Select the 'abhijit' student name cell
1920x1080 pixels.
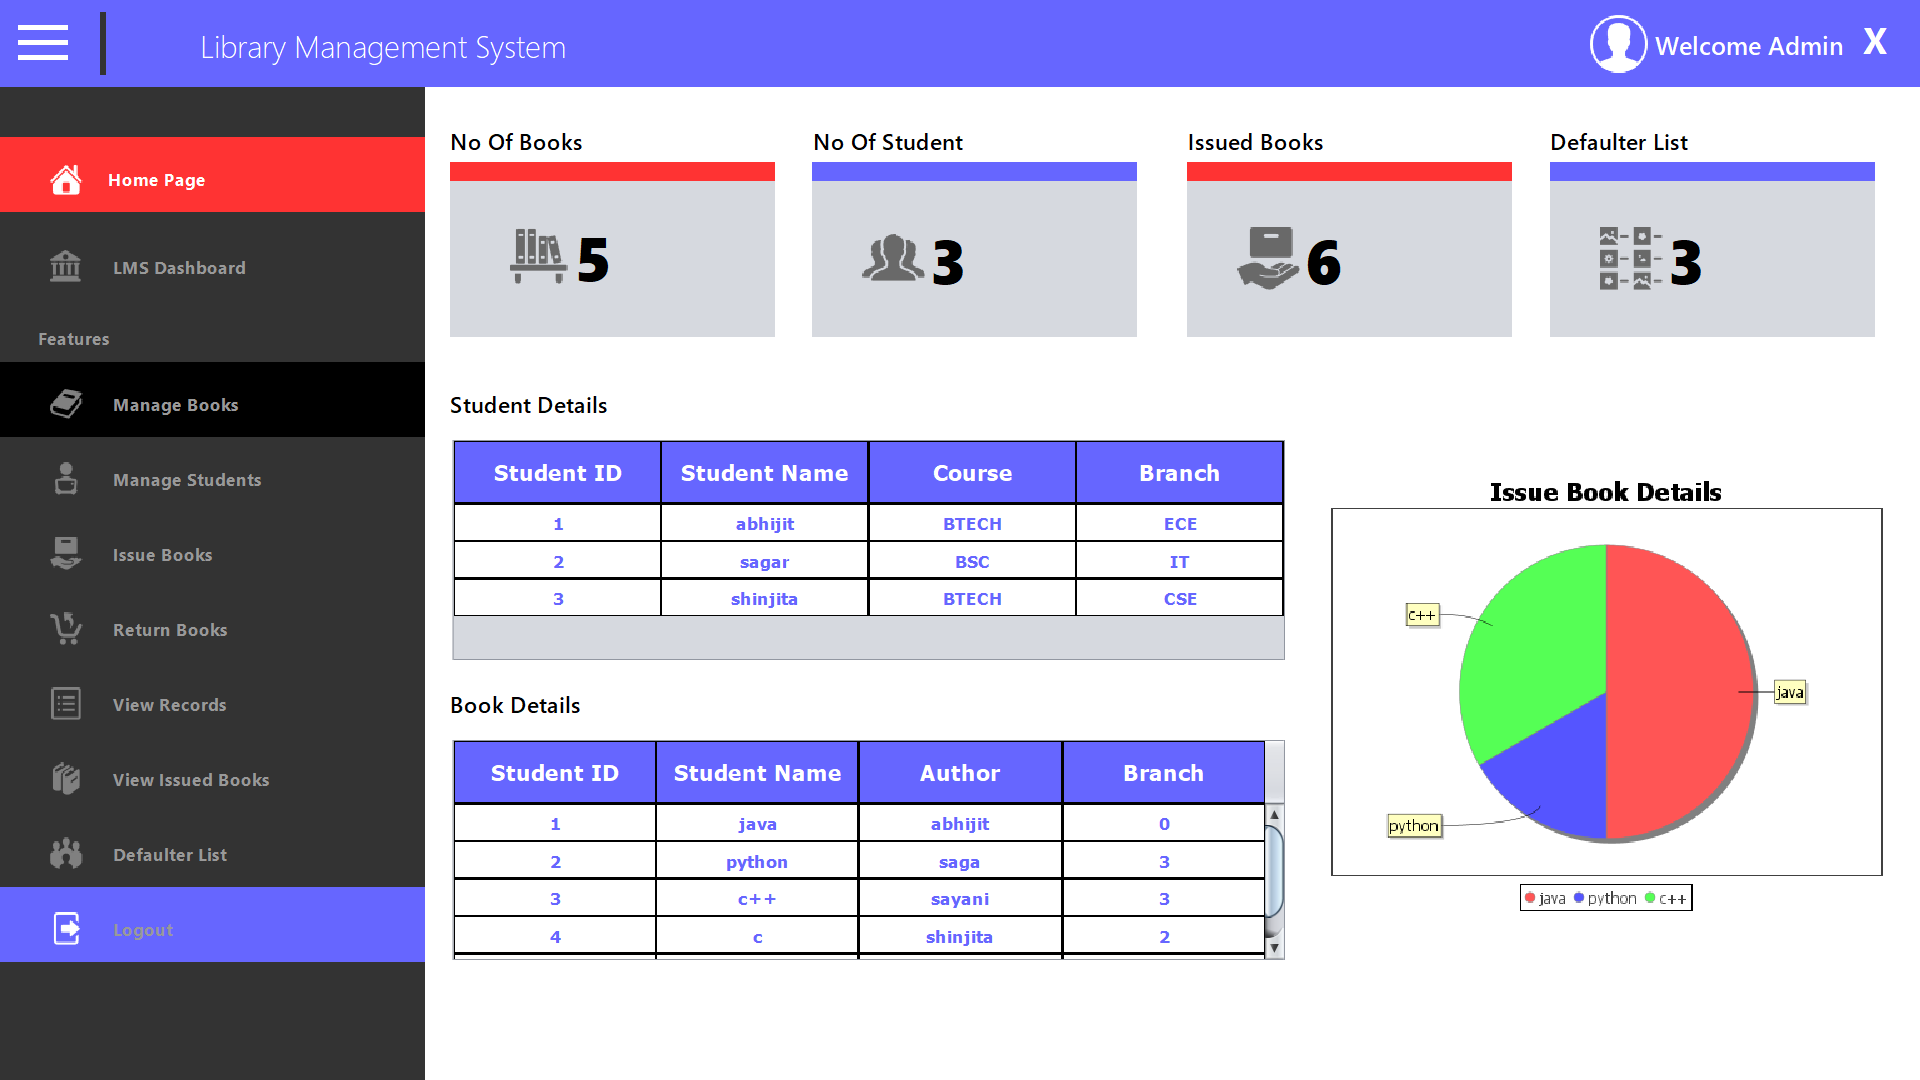[764, 523]
